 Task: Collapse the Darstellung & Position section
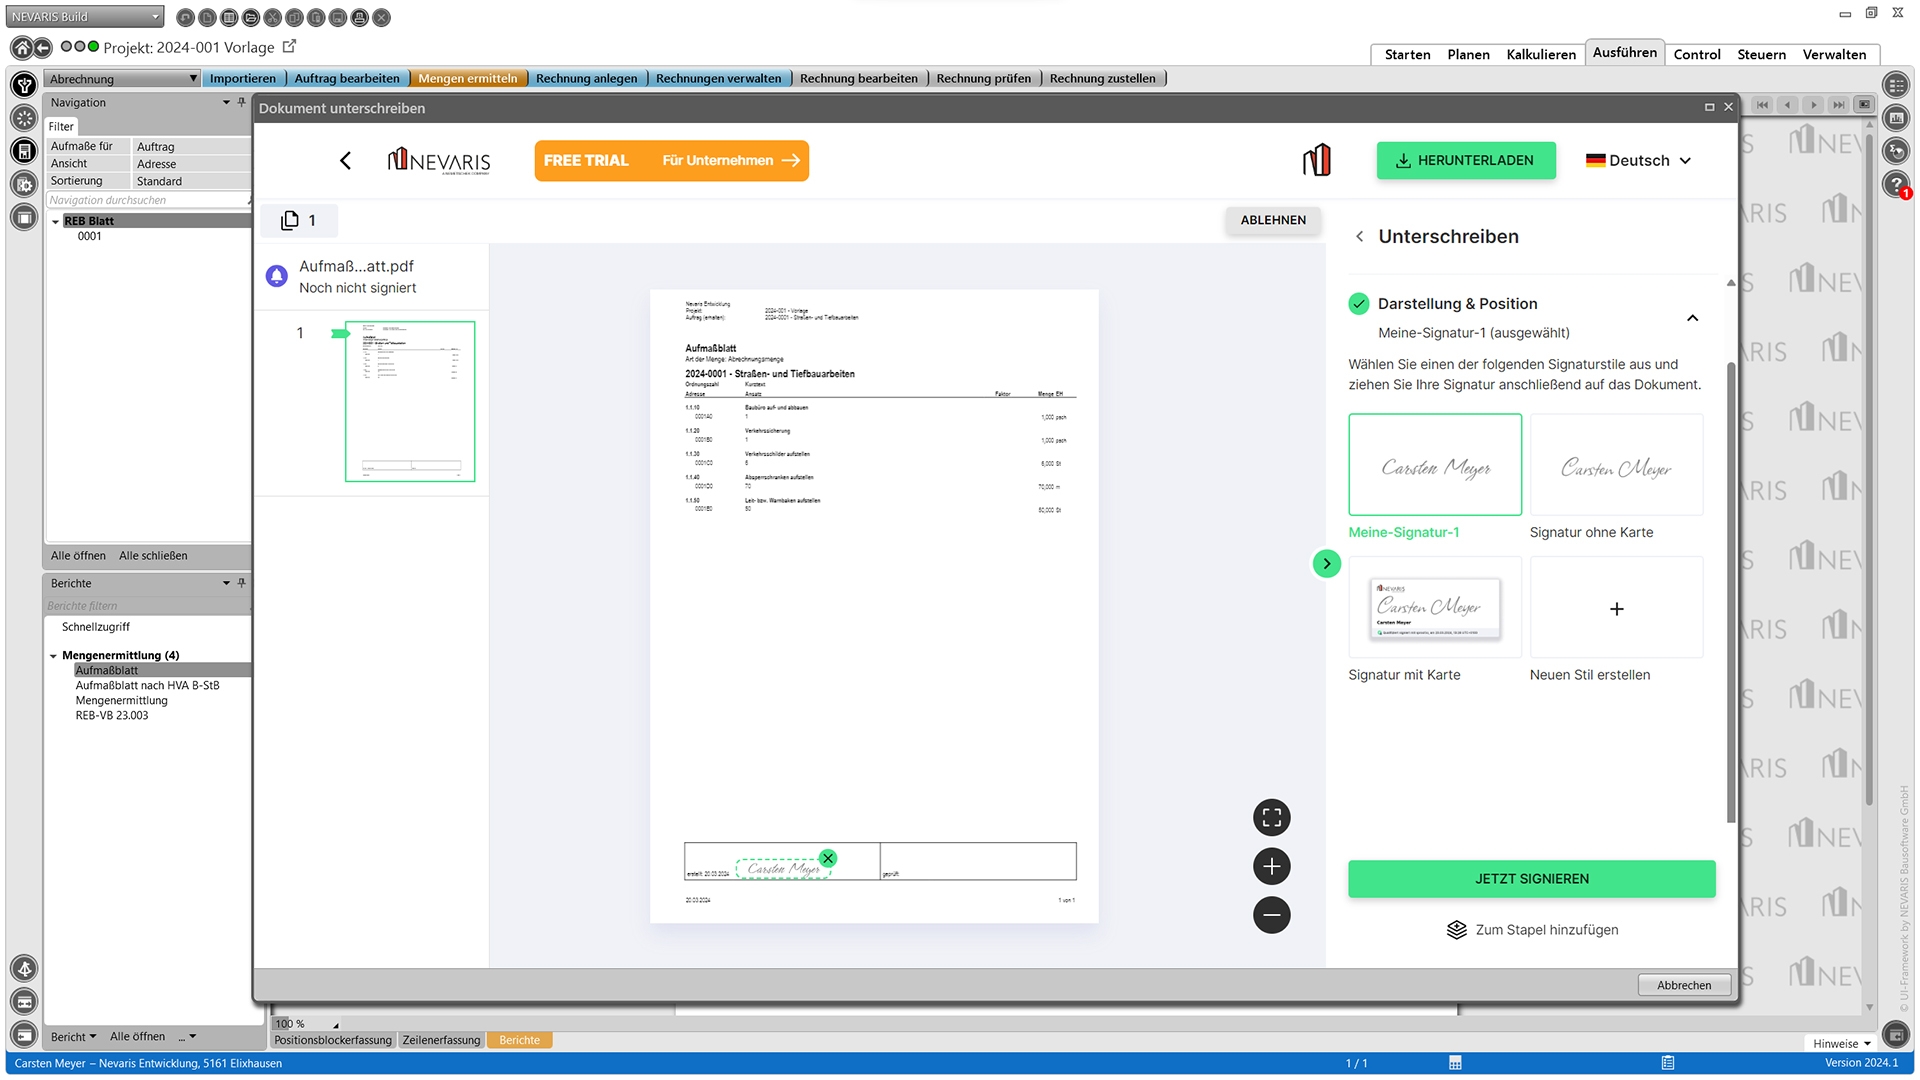(x=1692, y=318)
